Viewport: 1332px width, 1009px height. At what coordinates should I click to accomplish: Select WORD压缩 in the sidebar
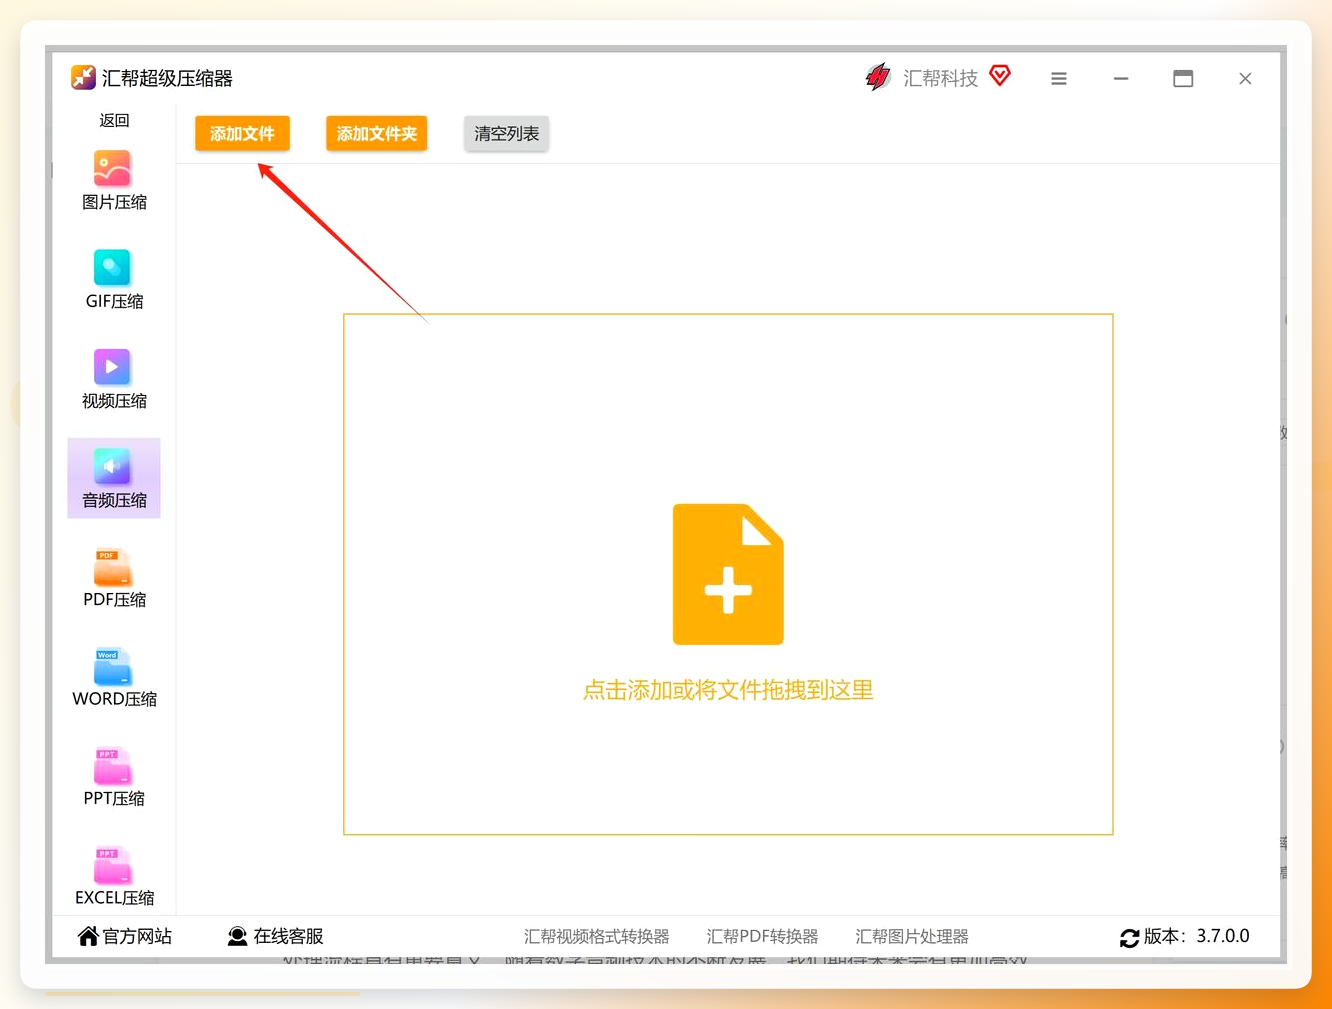114,678
